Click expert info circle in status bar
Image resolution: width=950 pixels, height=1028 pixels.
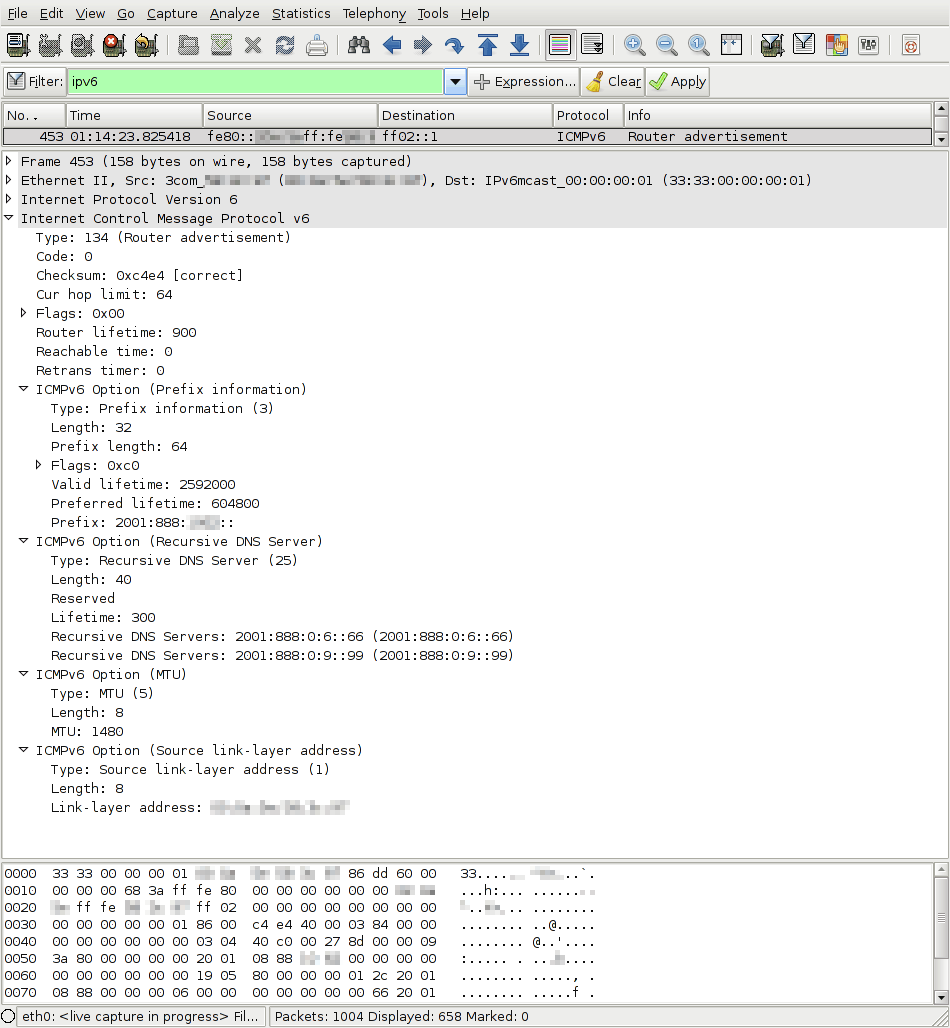coord(8,1016)
